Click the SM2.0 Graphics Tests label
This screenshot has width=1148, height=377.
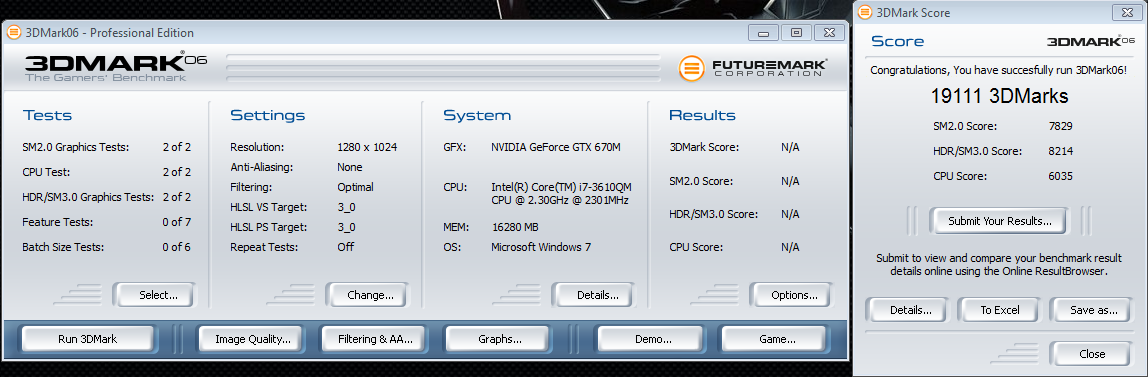click(75, 147)
